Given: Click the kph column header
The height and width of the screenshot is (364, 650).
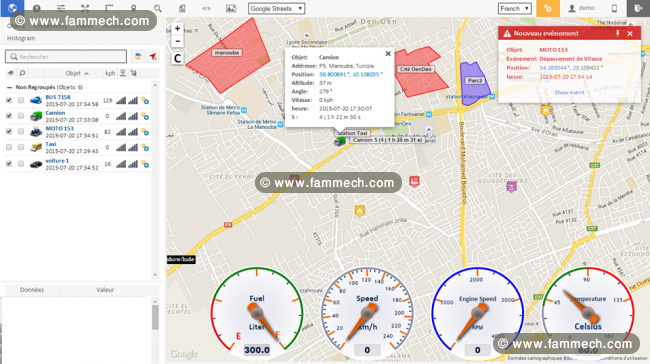Looking at the screenshot, I should (110, 73).
